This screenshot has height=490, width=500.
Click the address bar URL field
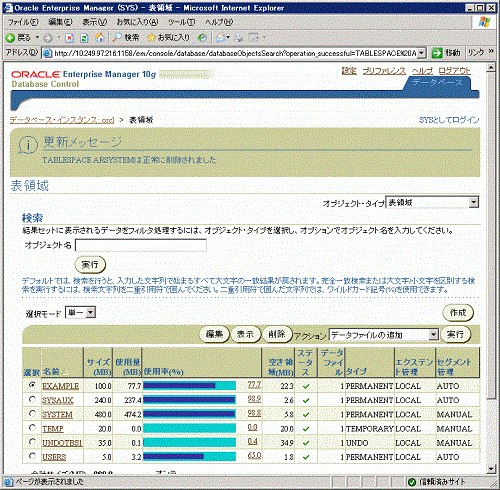(235, 53)
